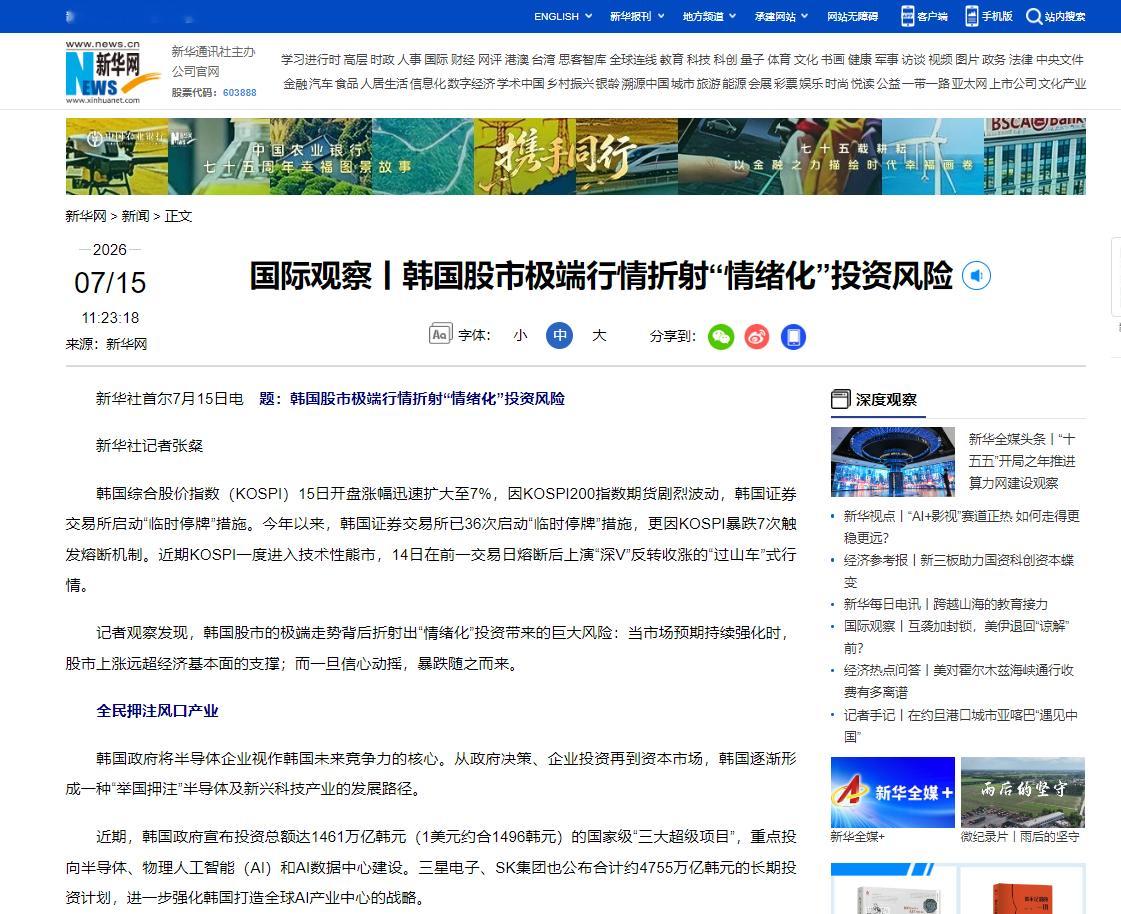Screen dimensions: 1121x914
Task: Click stock code 603888 link
Action: point(239,92)
